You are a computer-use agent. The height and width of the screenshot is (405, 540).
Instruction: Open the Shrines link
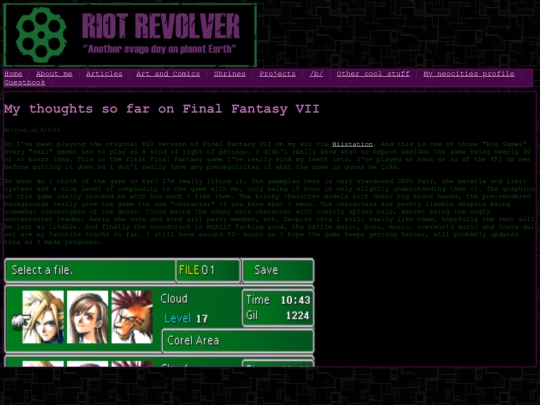pos(229,74)
